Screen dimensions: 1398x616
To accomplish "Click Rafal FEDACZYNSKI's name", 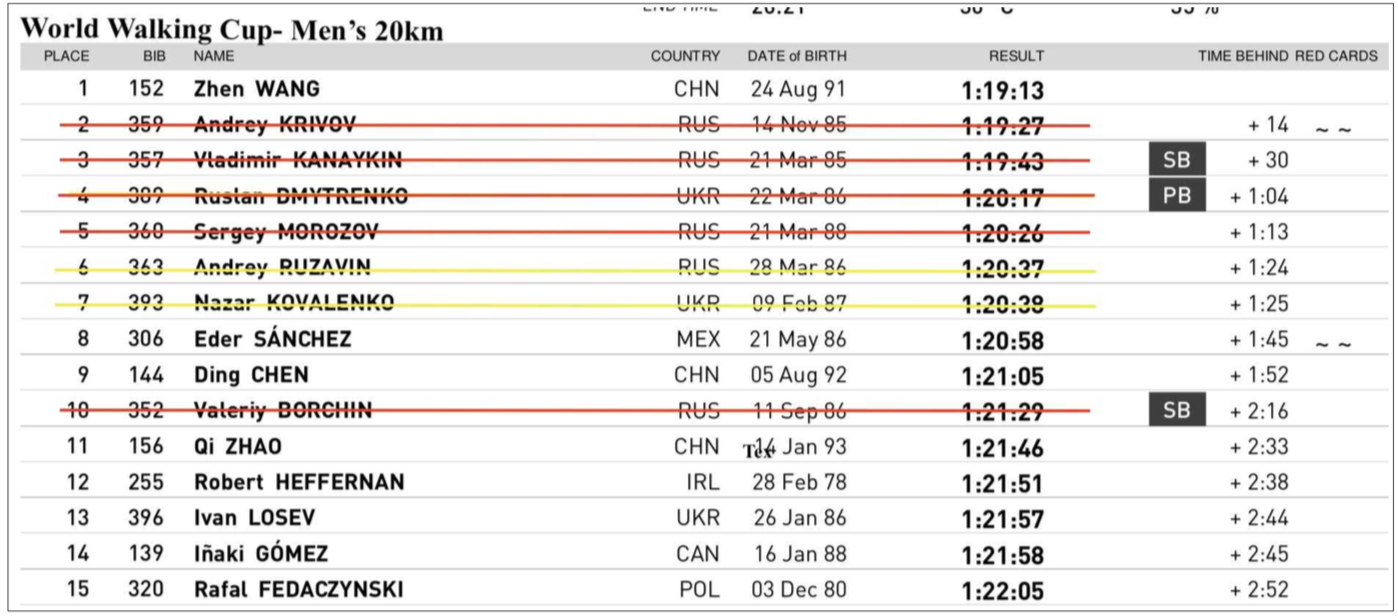I will (x=298, y=590).
